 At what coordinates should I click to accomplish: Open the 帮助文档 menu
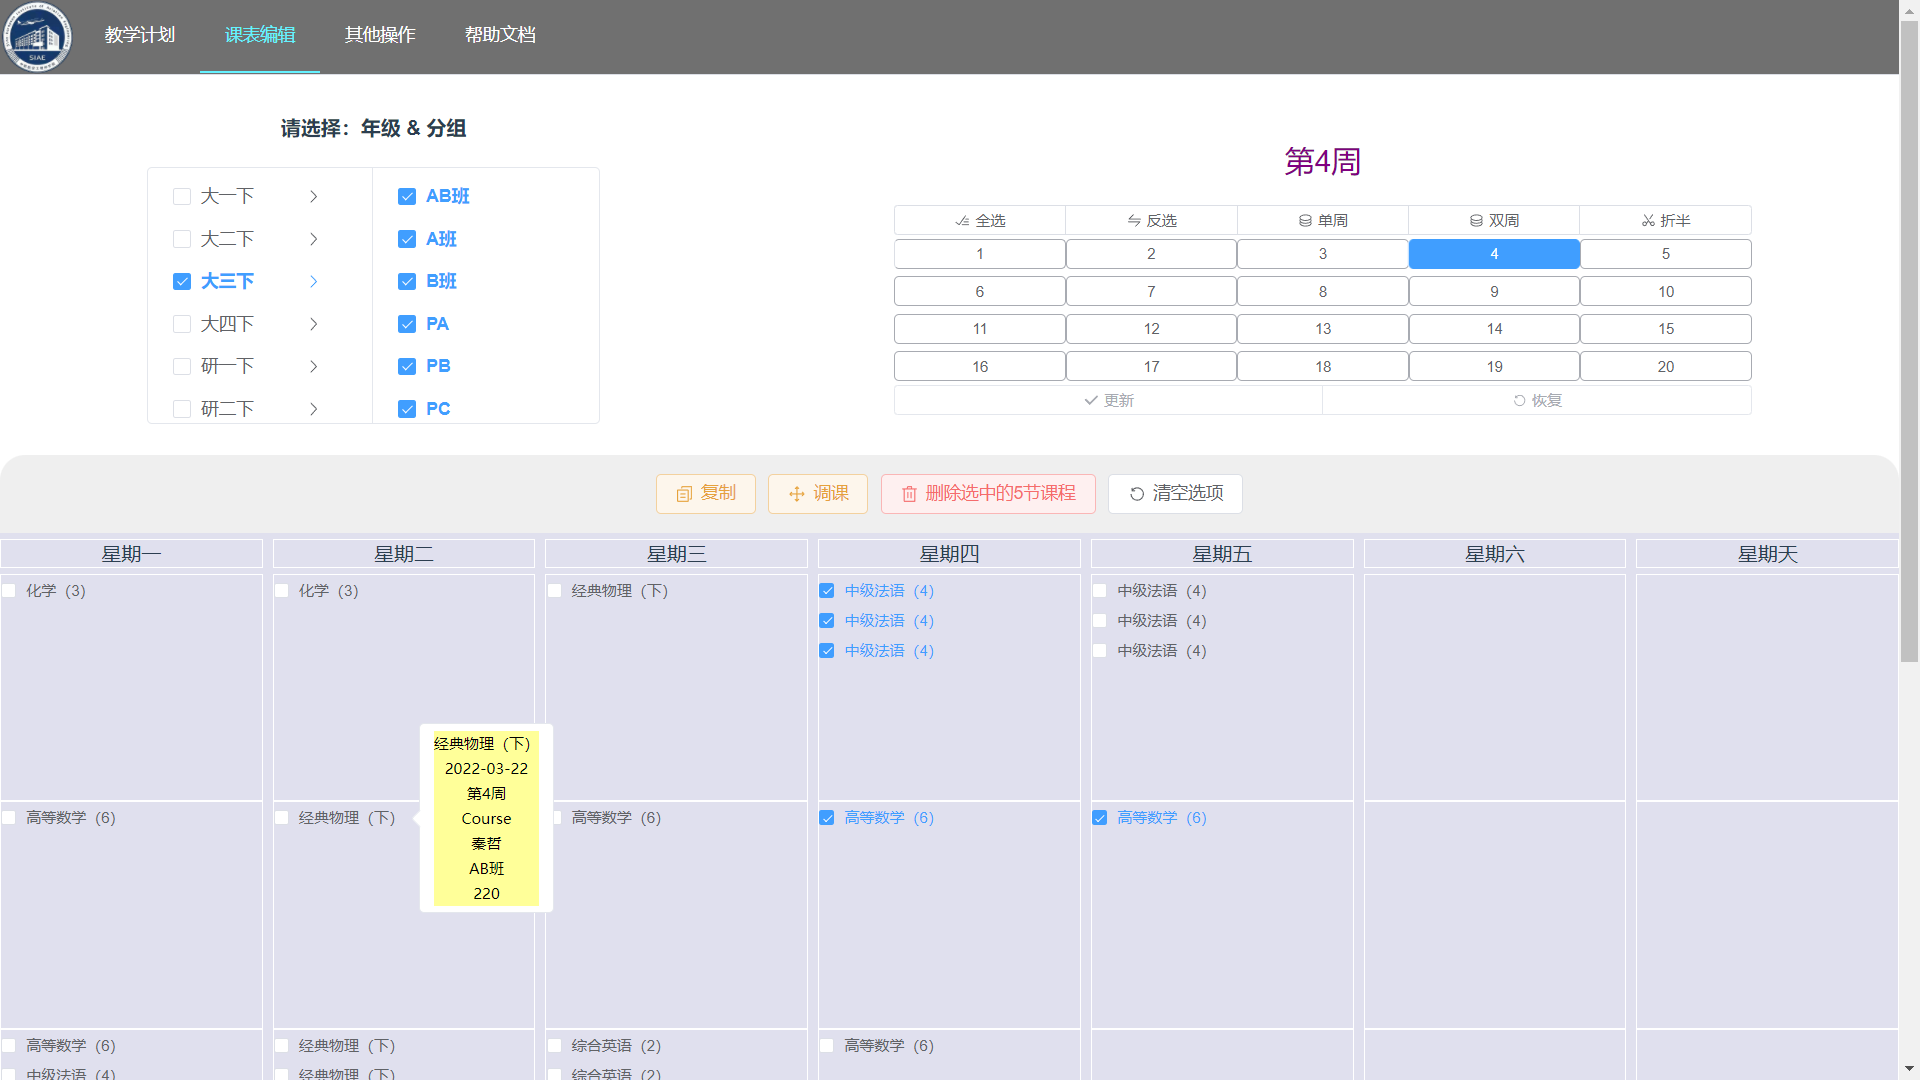click(x=500, y=36)
